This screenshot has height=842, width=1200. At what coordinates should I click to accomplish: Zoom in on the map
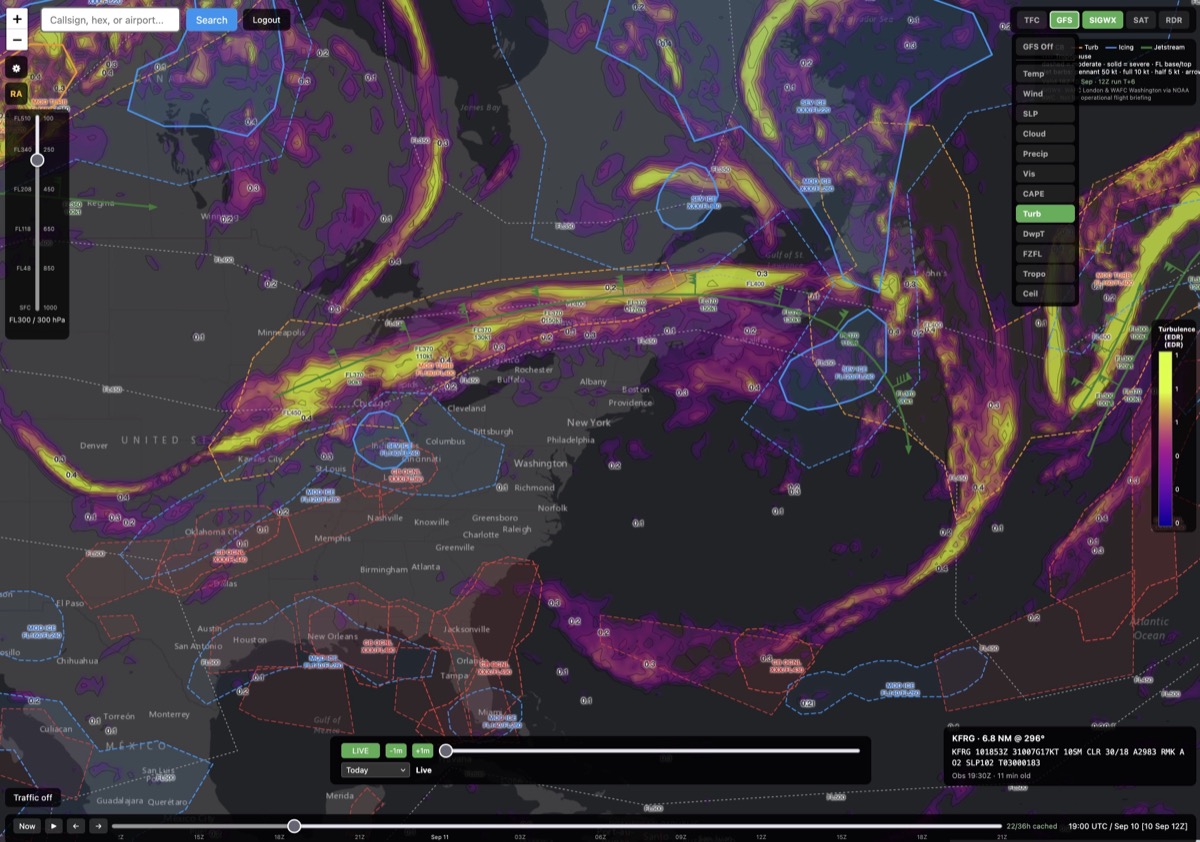16,19
